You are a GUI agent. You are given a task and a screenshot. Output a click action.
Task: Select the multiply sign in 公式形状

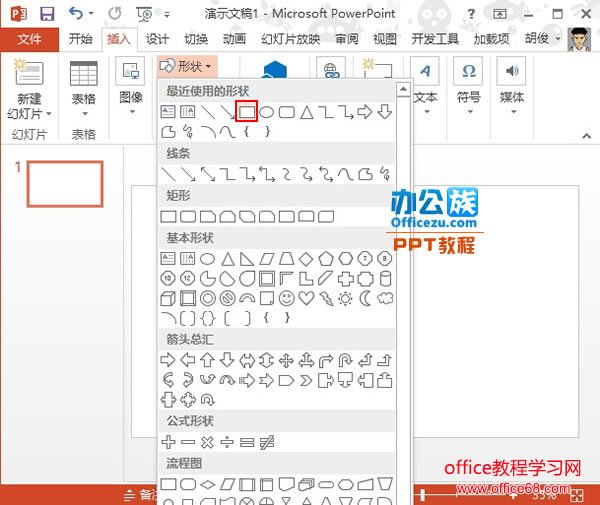pyautogui.click(x=207, y=442)
